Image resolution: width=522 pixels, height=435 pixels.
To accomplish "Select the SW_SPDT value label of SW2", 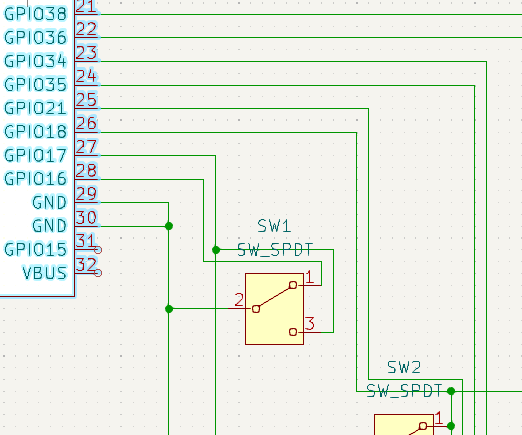I will point(404,391).
